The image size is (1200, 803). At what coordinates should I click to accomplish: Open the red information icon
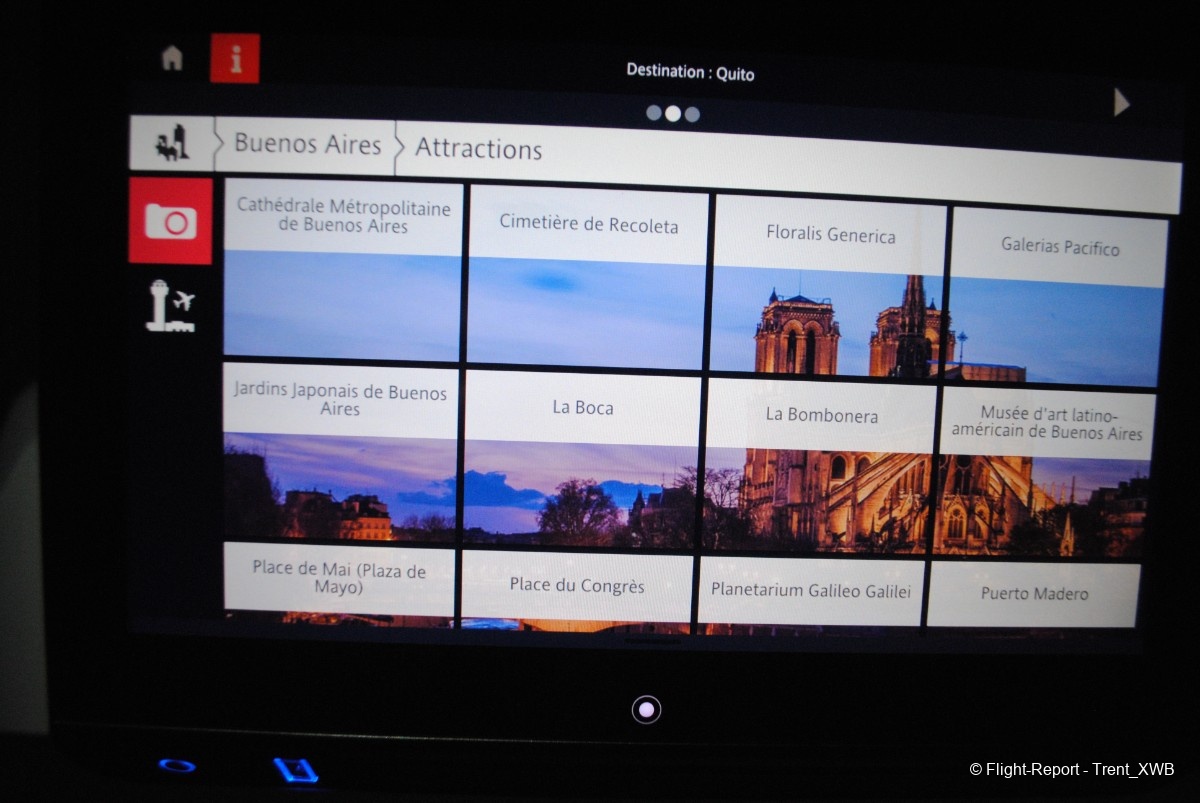(x=235, y=59)
